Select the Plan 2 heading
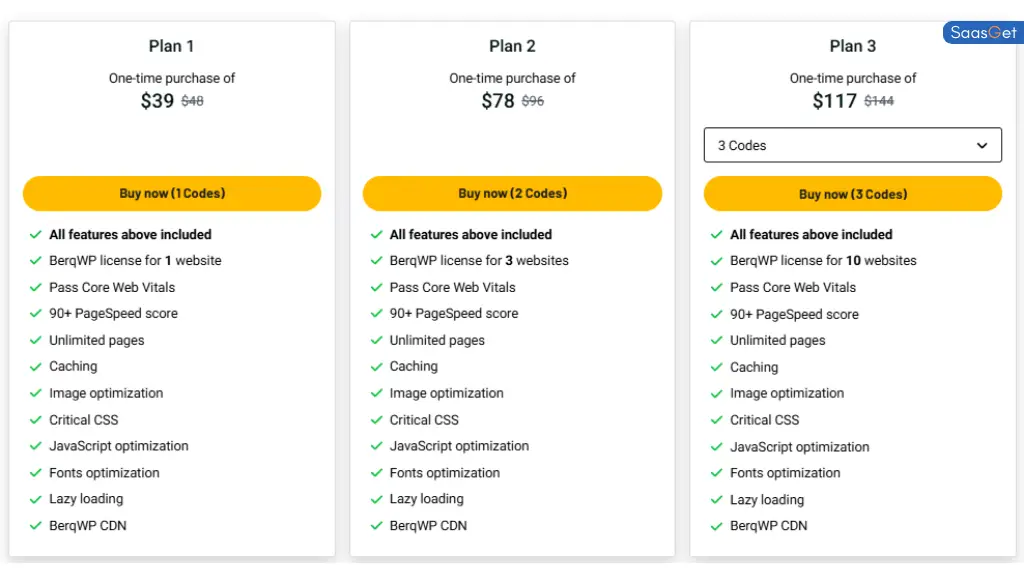Screen dimensions: 1024x576 [x=512, y=46]
